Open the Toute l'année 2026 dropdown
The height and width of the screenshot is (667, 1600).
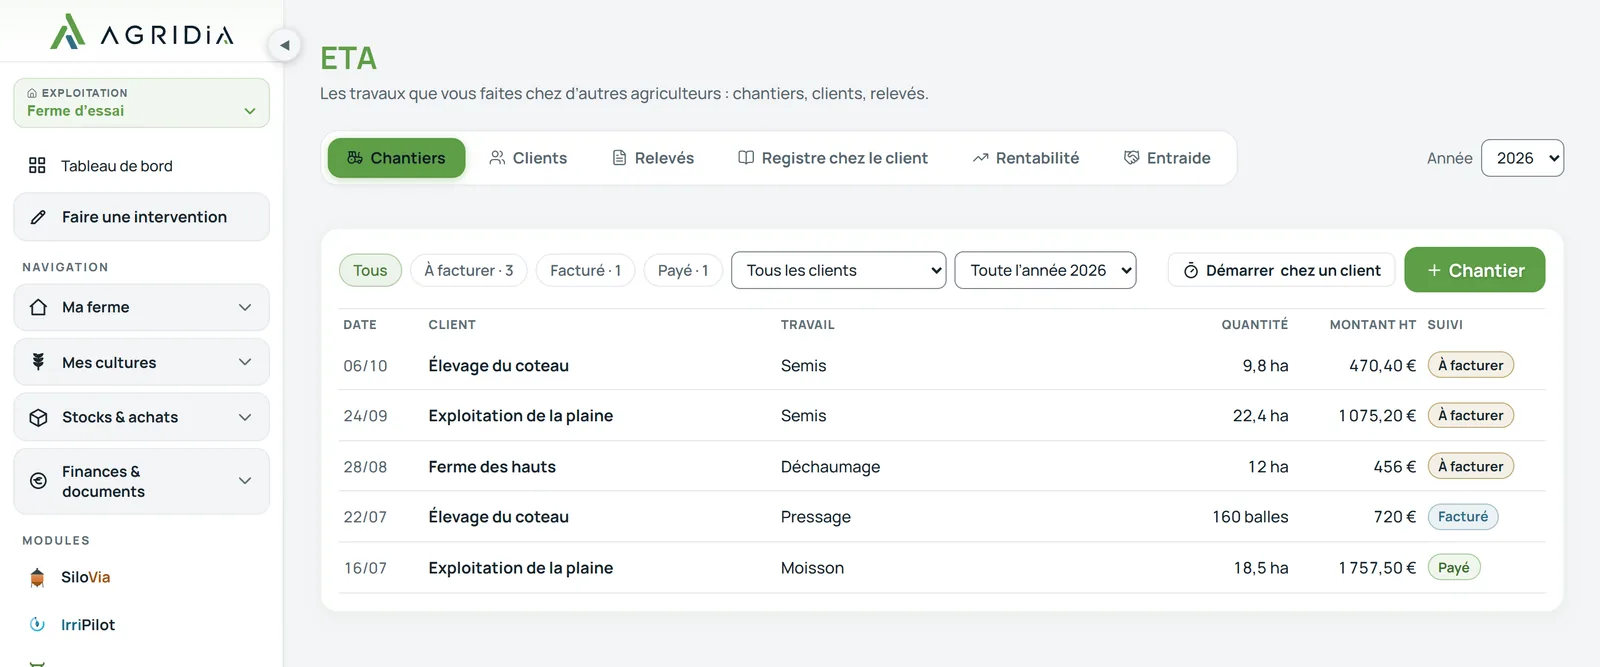pyautogui.click(x=1045, y=270)
